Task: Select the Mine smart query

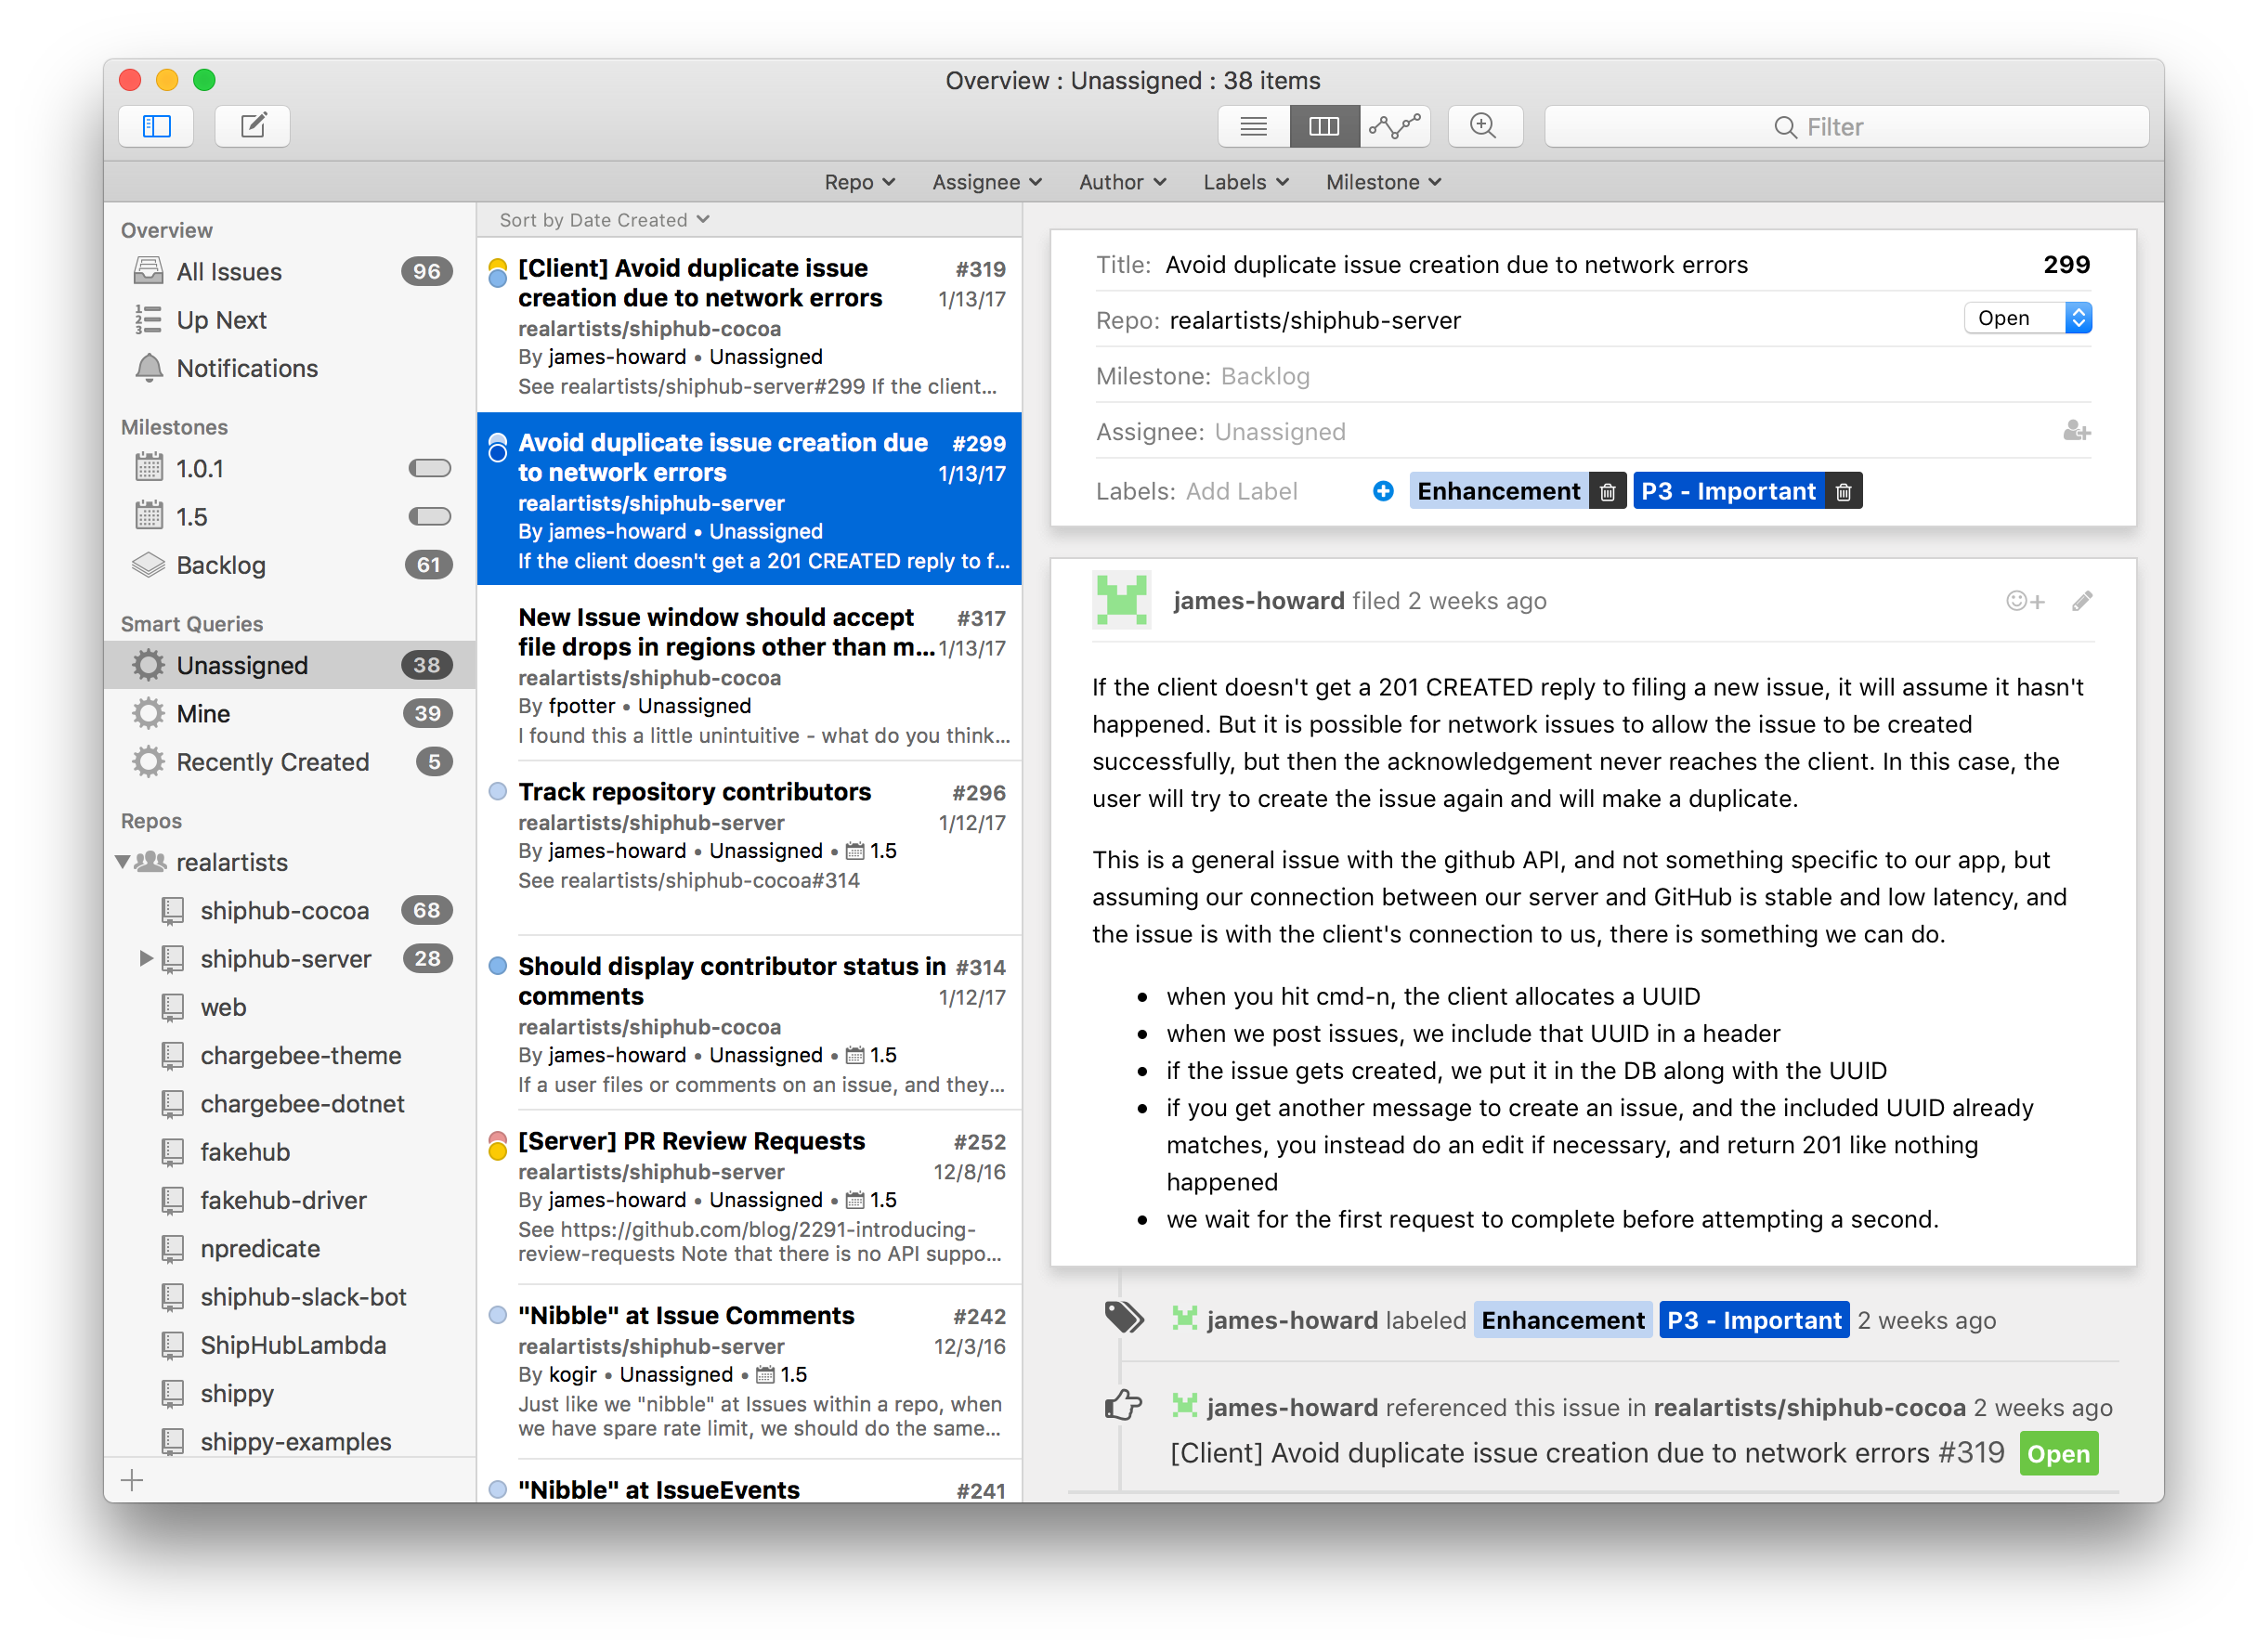Action: pos(290,714)
